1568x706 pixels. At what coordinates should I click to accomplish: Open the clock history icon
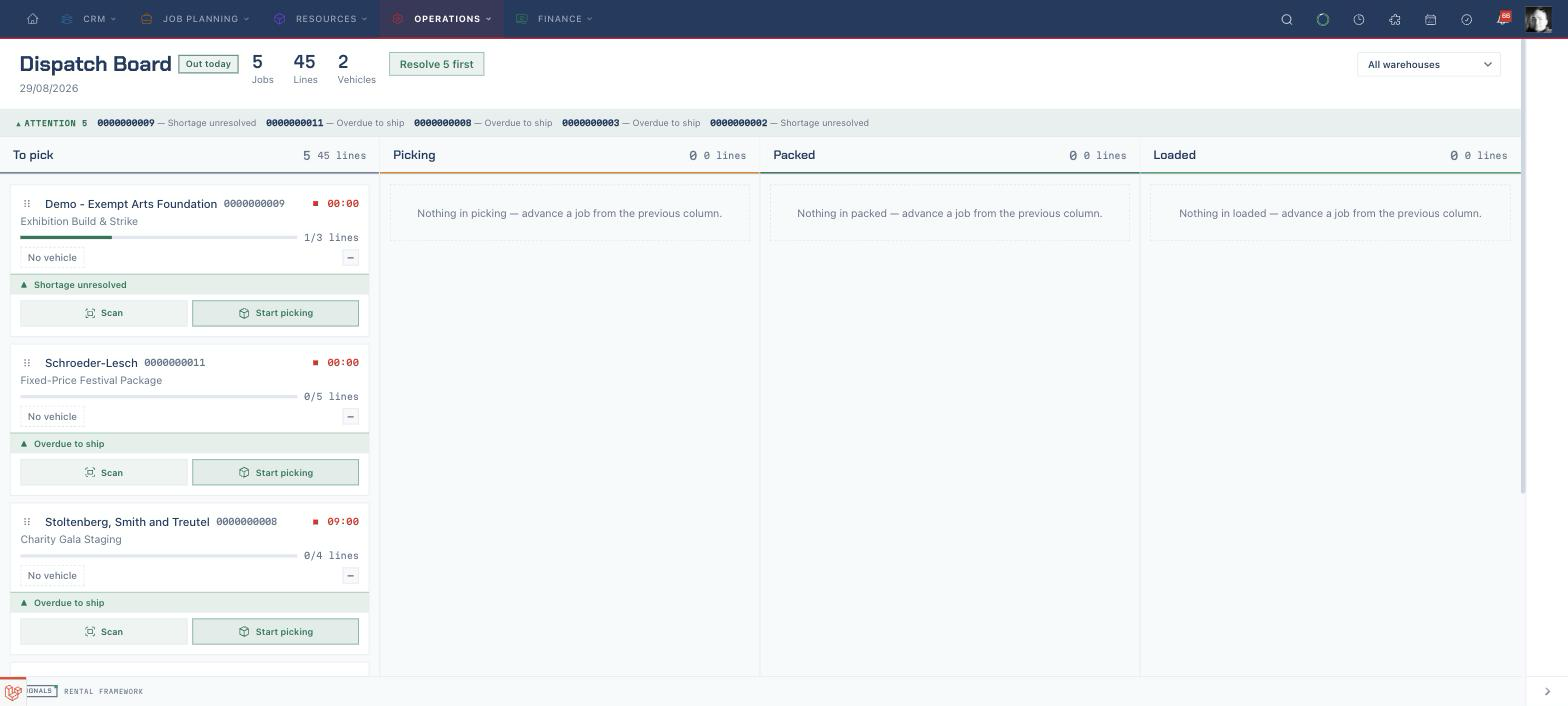1359,19
